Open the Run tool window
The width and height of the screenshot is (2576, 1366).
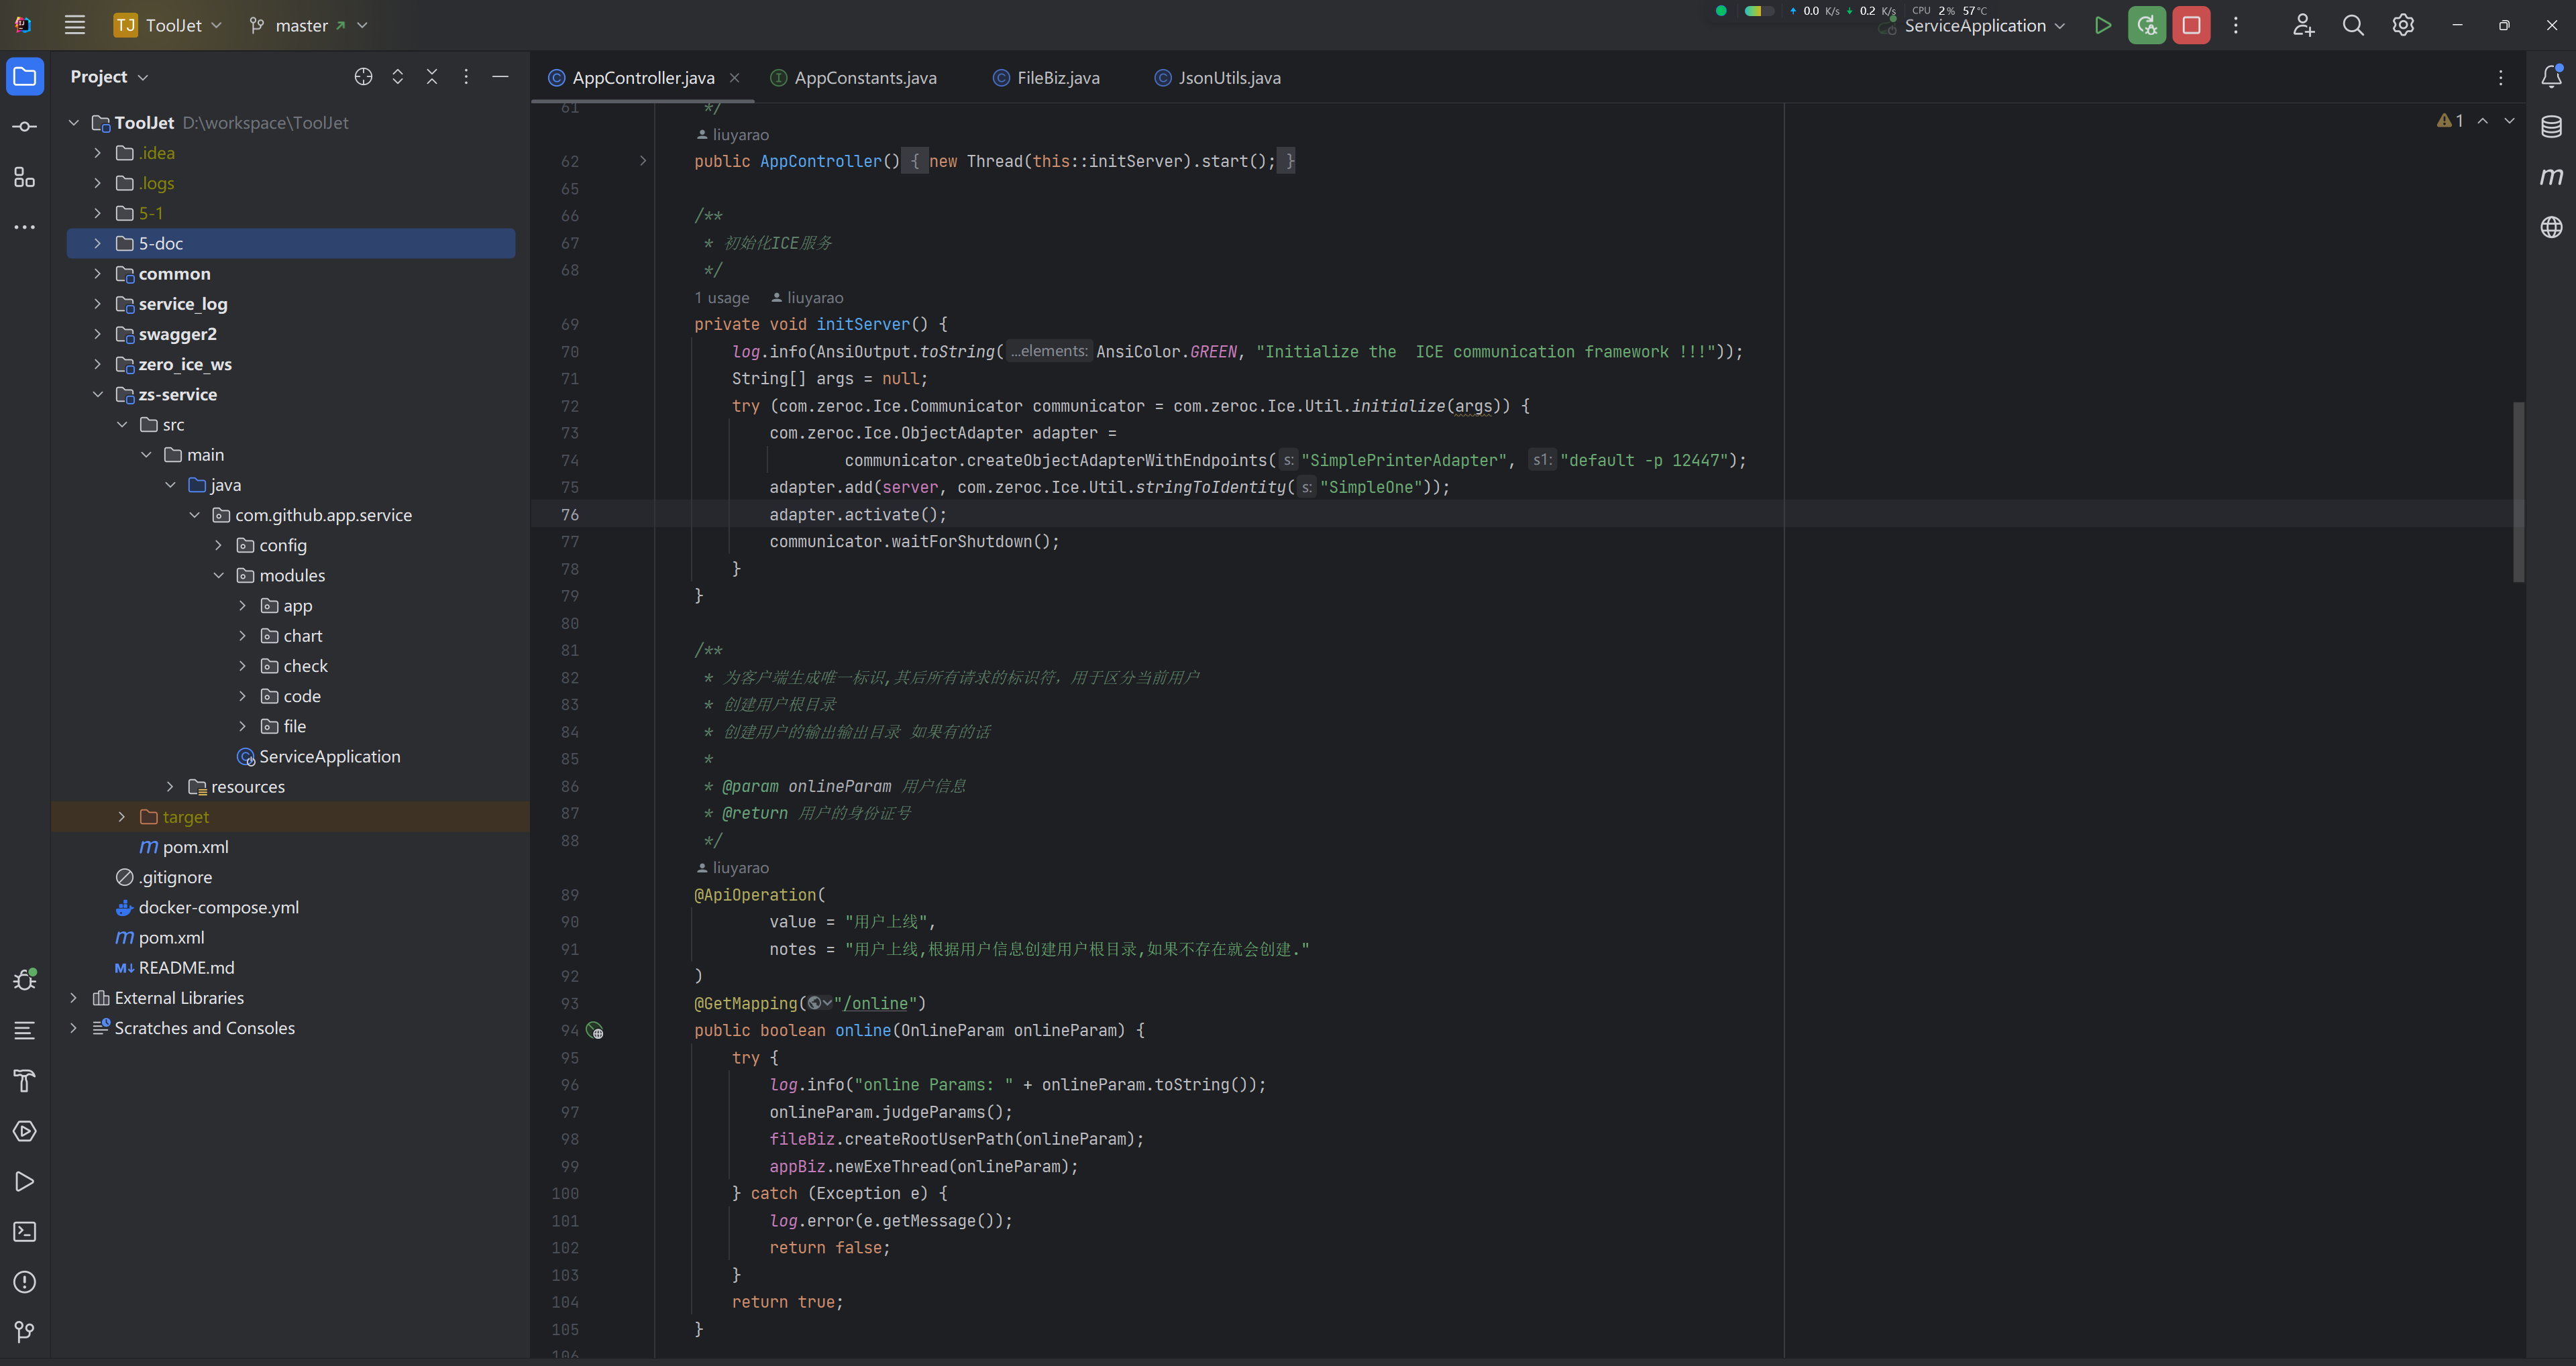tap(25, 1182)
